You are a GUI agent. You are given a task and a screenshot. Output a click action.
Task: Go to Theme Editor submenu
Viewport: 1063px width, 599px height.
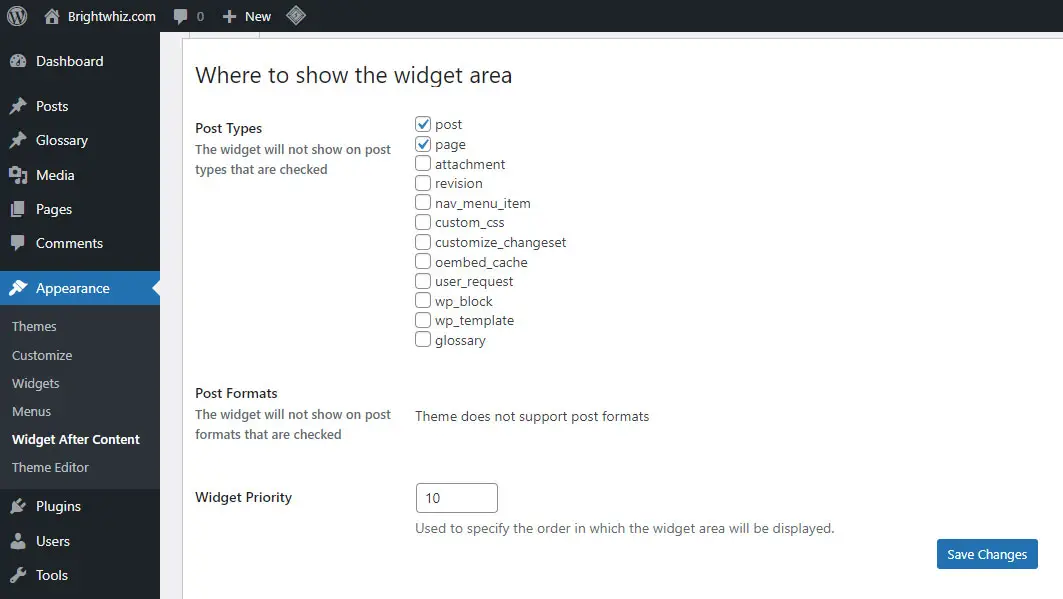point(50,468)
